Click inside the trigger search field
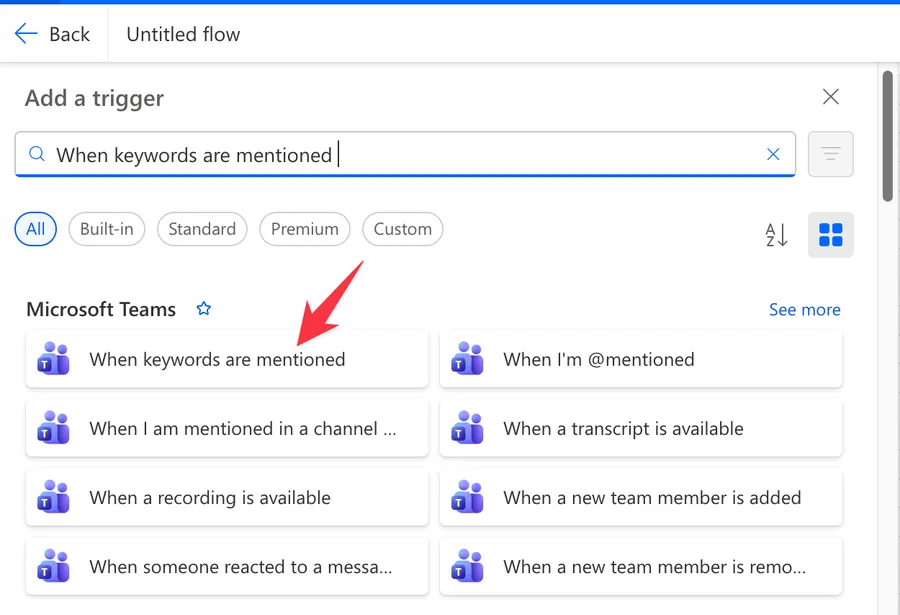900x615 pixels. [x=405, y=154]
